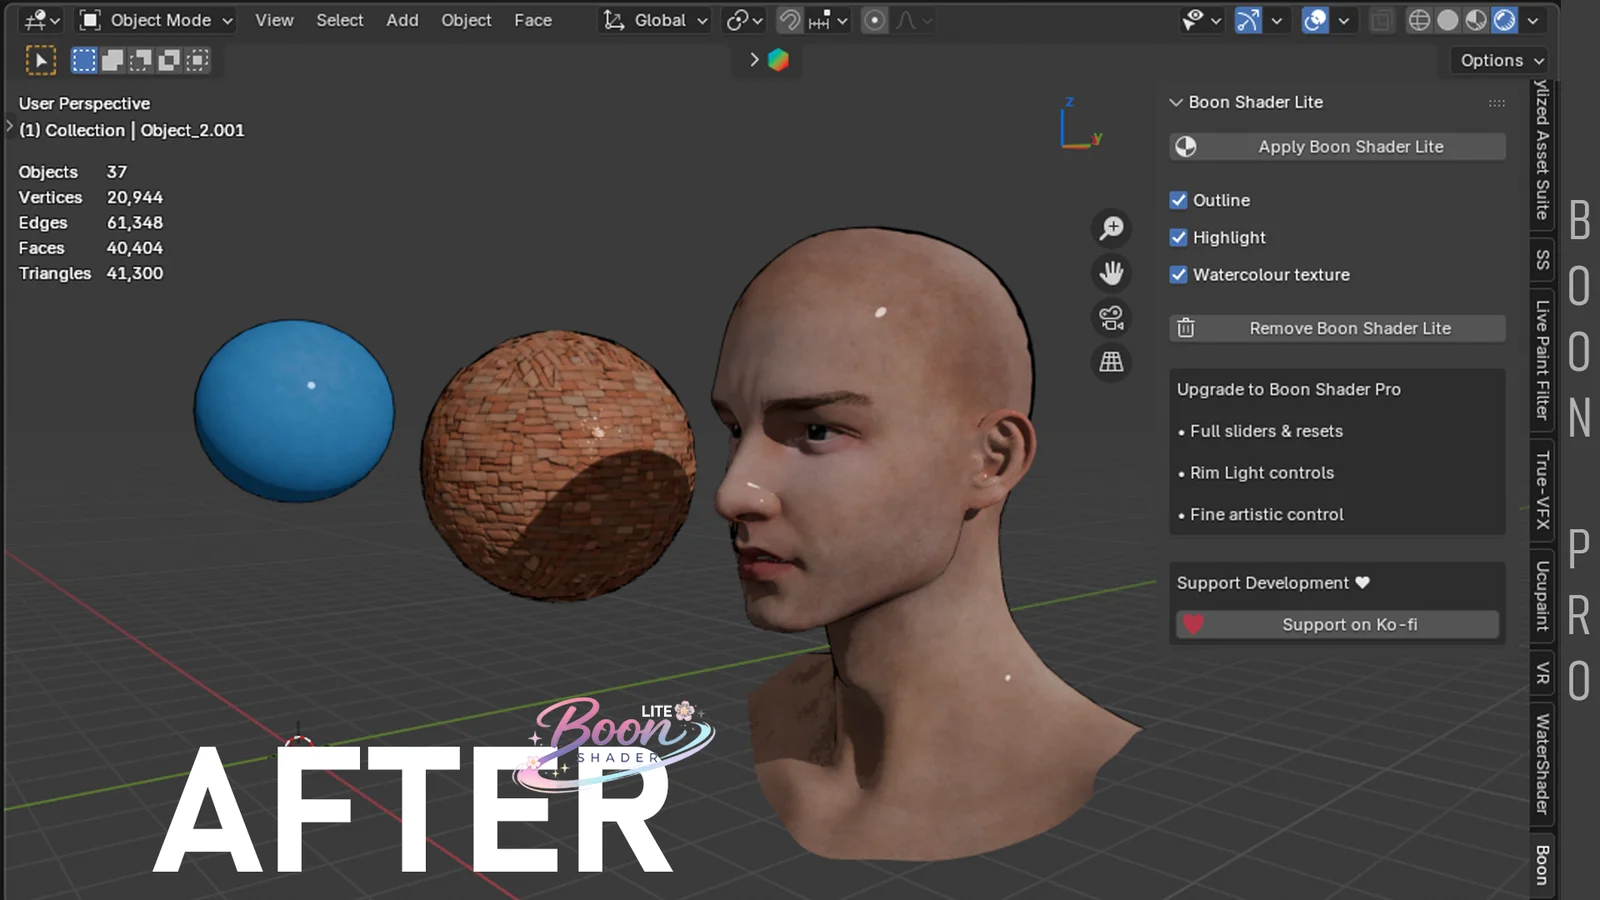Click the Z axis on the navigation gizmo
Screen dimensions: 1600x900
click(1068, 100)
